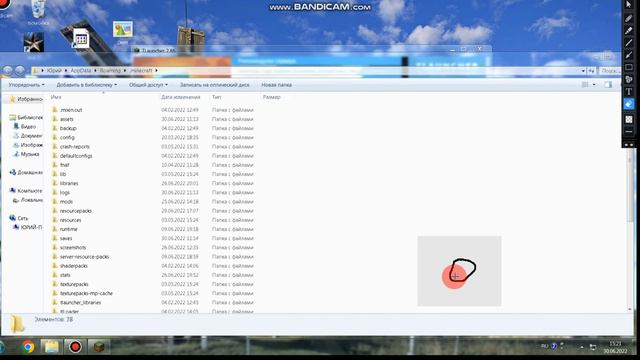
Task: Click the .minecraft breadcrumb segment
Action: click(141, 71)
